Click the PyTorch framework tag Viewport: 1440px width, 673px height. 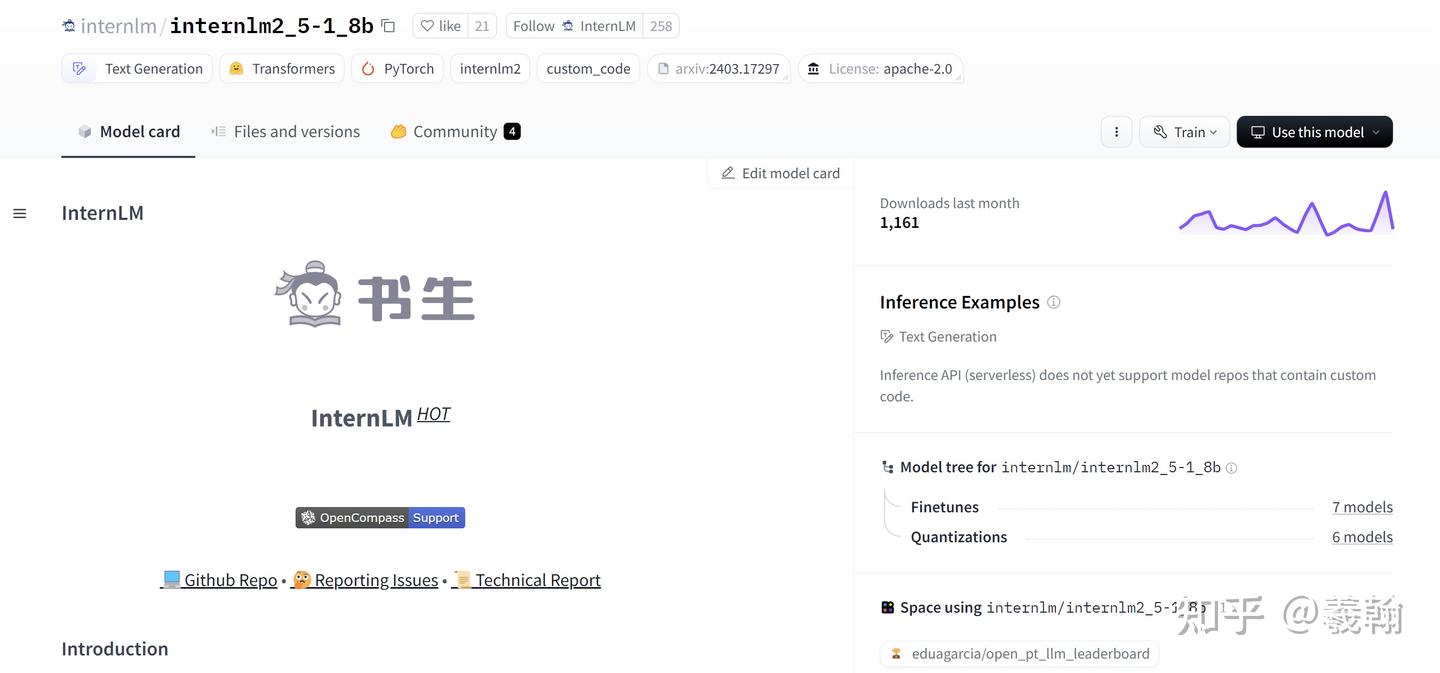click(397, 68)
